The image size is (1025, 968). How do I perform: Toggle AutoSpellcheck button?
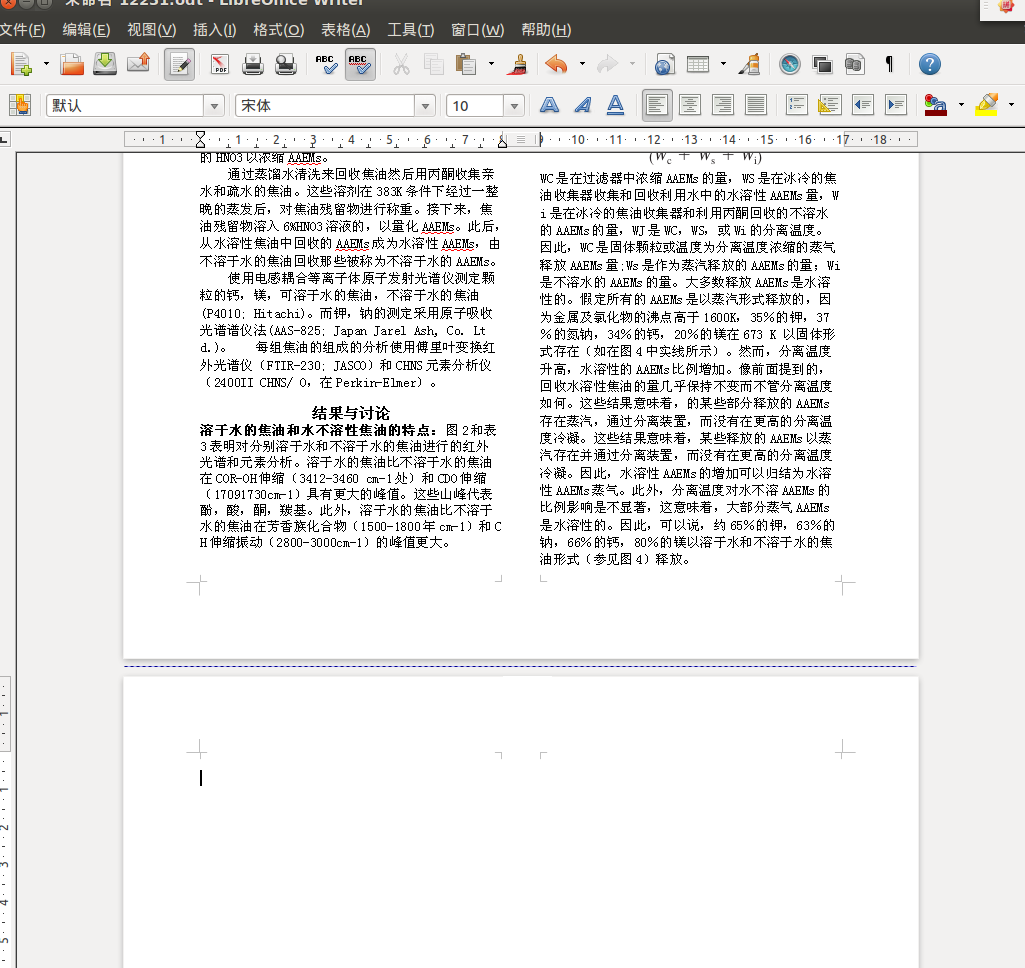click(x=360, y=64)
